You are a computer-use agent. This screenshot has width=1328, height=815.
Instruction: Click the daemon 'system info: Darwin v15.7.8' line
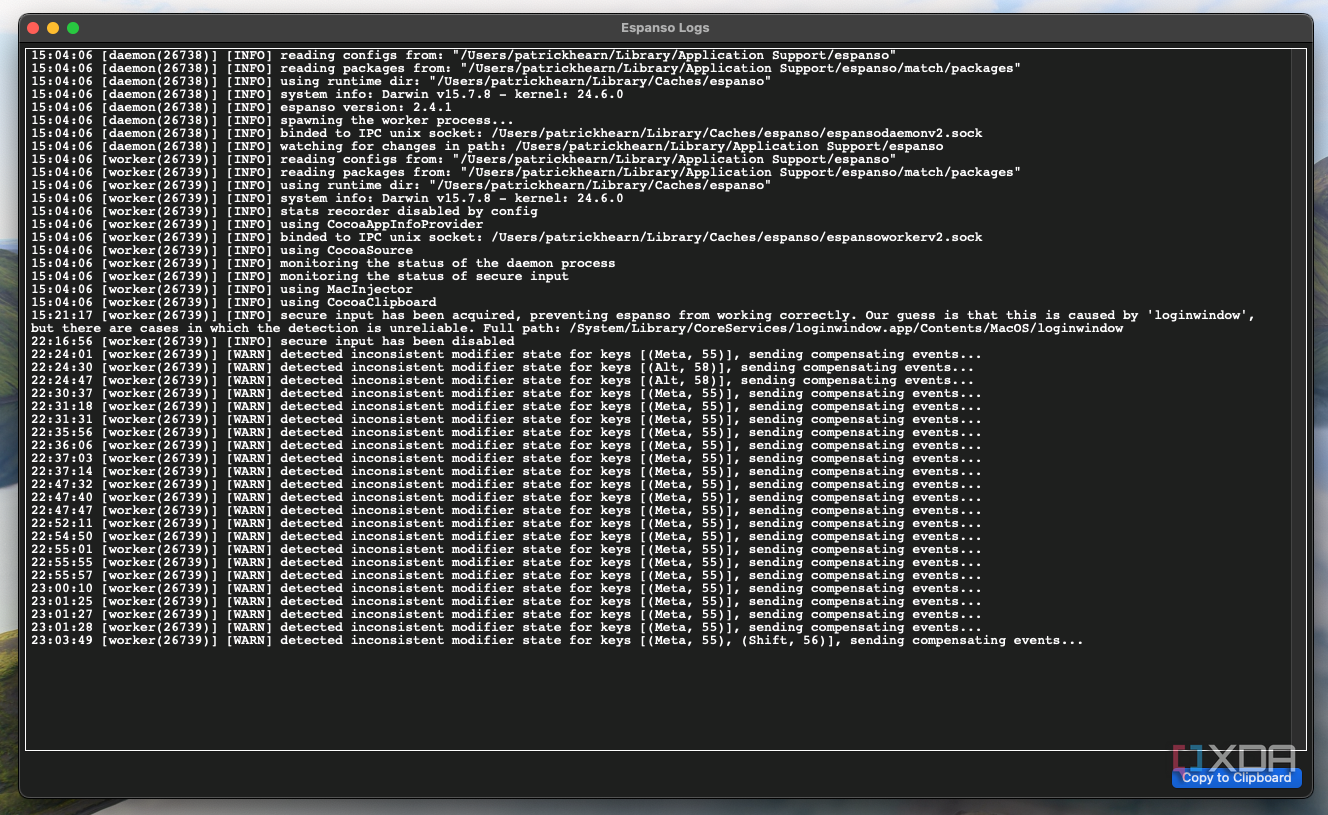point(327,94)
